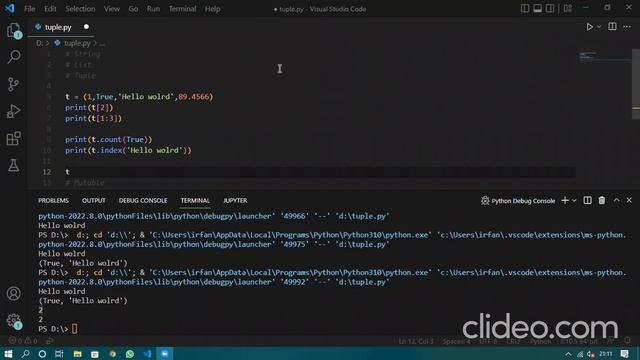Split the editor to the right
This screenshot has height=360, width=640.
coord(612,27)
